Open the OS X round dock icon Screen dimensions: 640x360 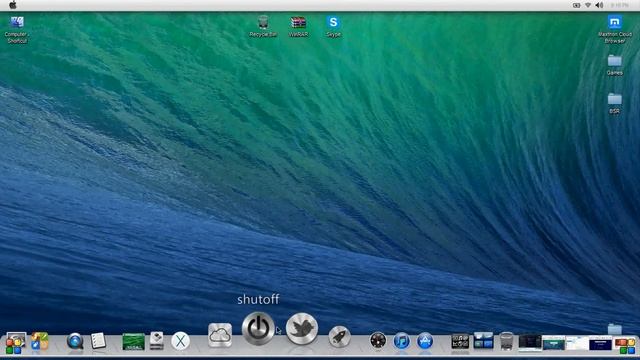tap(180, 341)
